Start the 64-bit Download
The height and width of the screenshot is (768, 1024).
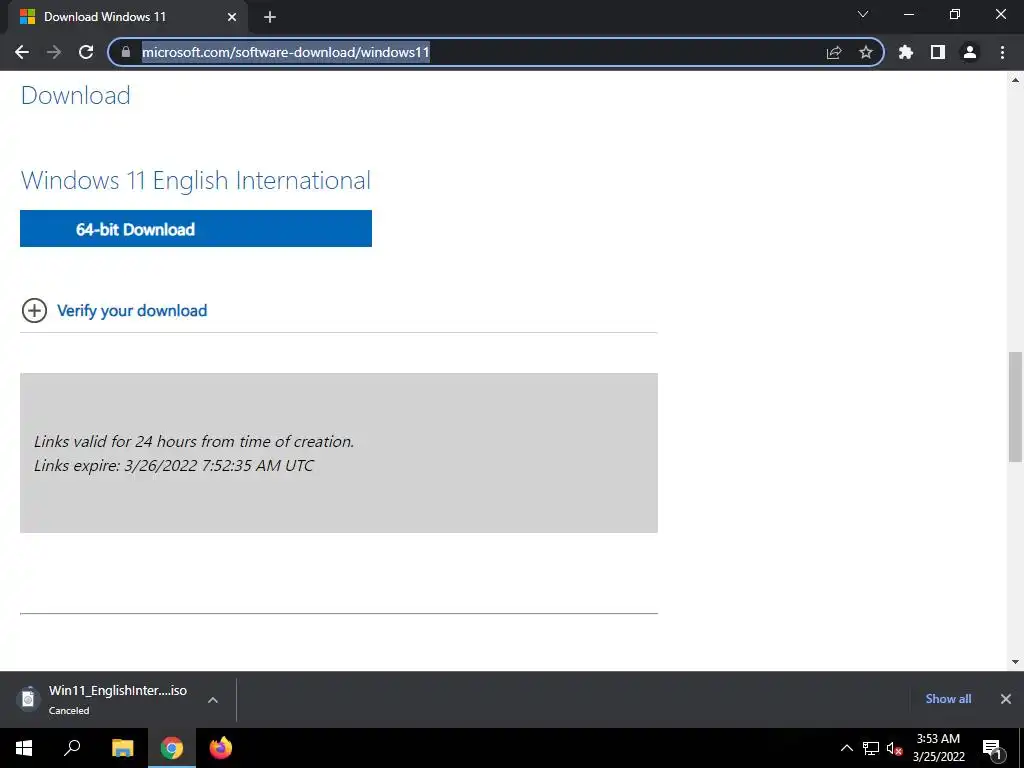[x=196, y=229]
